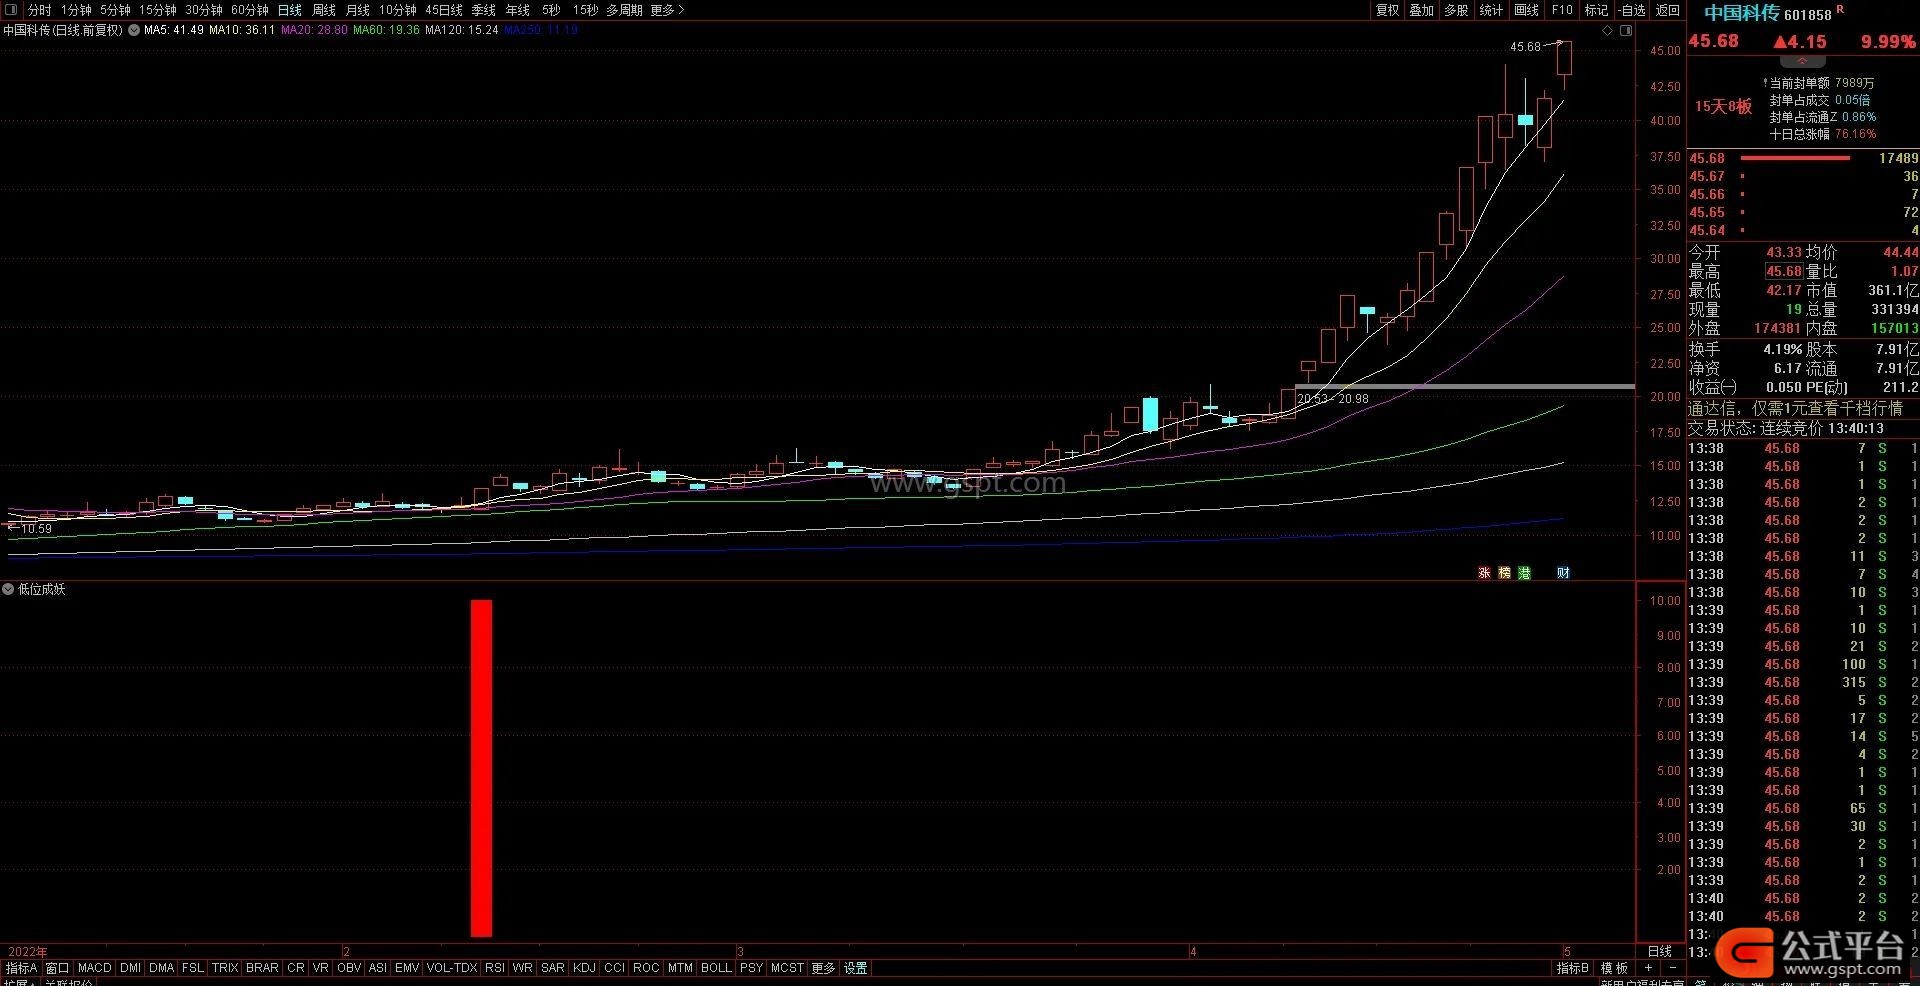This screenshot has width=1920, height=986.
Task: Click the 通达信 千档行情 promo link
Action: coord(1795,408)
